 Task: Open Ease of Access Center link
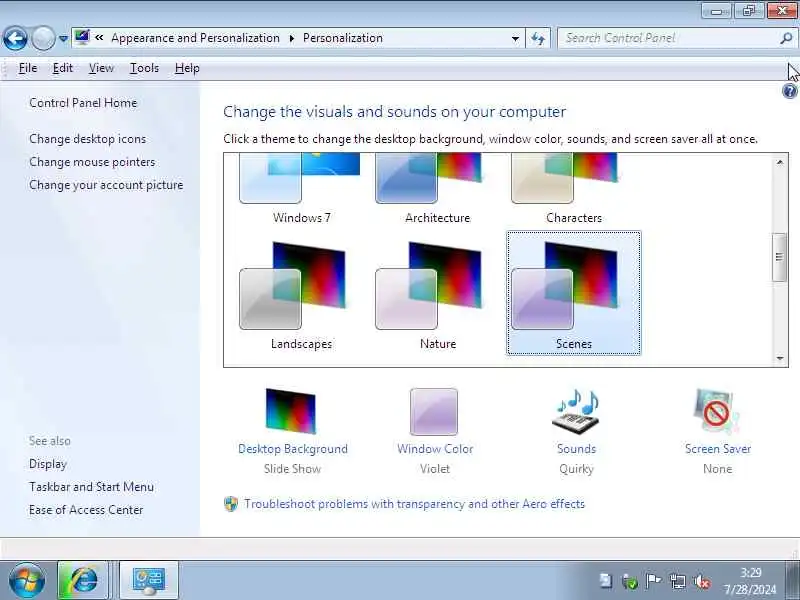click(x=86, y=510)
